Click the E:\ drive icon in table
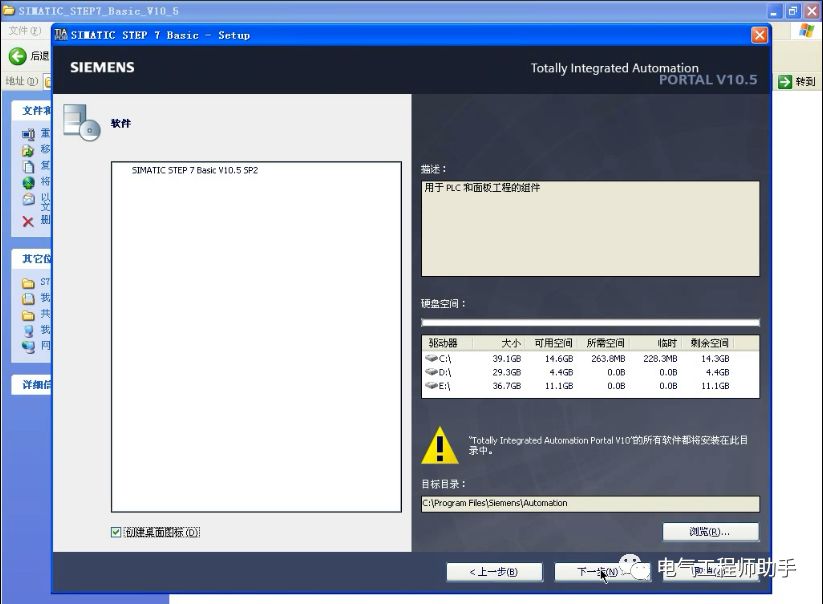This screenshot has width=823, height=604. click(431, 385)
